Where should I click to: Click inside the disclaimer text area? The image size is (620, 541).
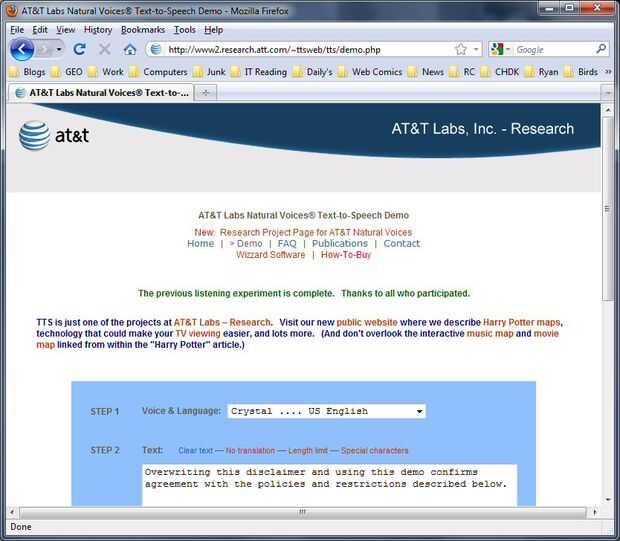point(329,485)
